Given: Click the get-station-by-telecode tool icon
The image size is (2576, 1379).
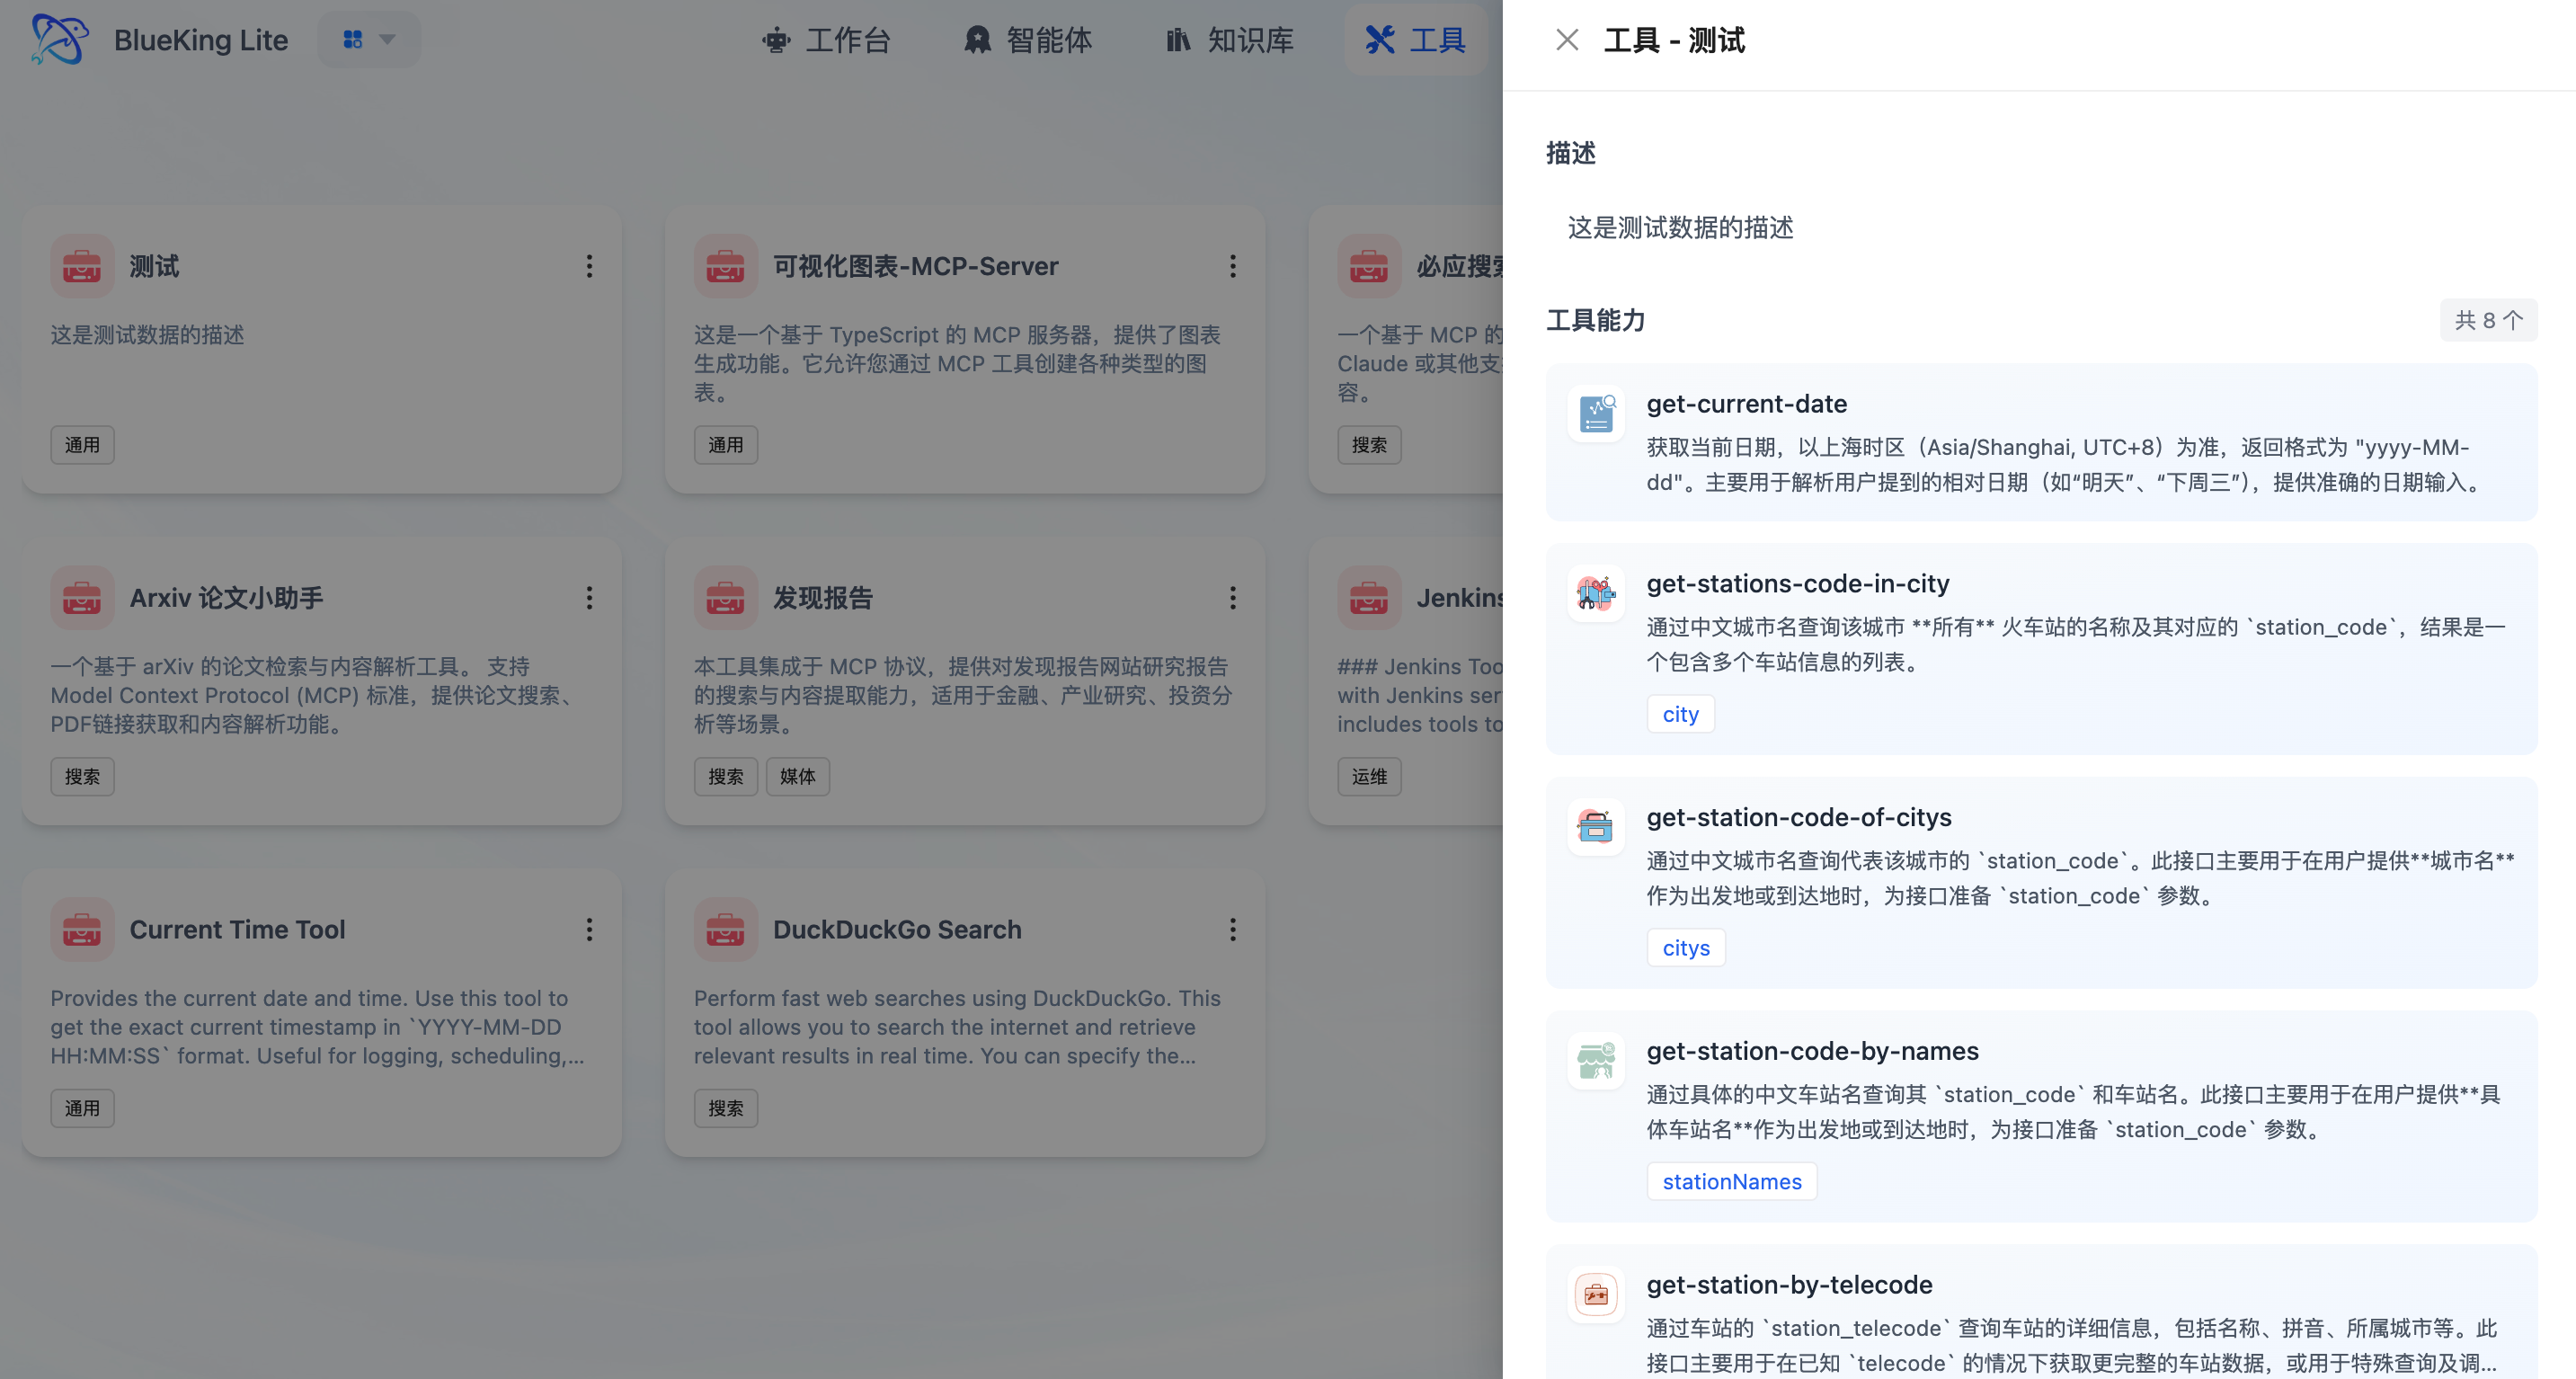Looking at the screenshot, I should [x=1596, y=1295].
